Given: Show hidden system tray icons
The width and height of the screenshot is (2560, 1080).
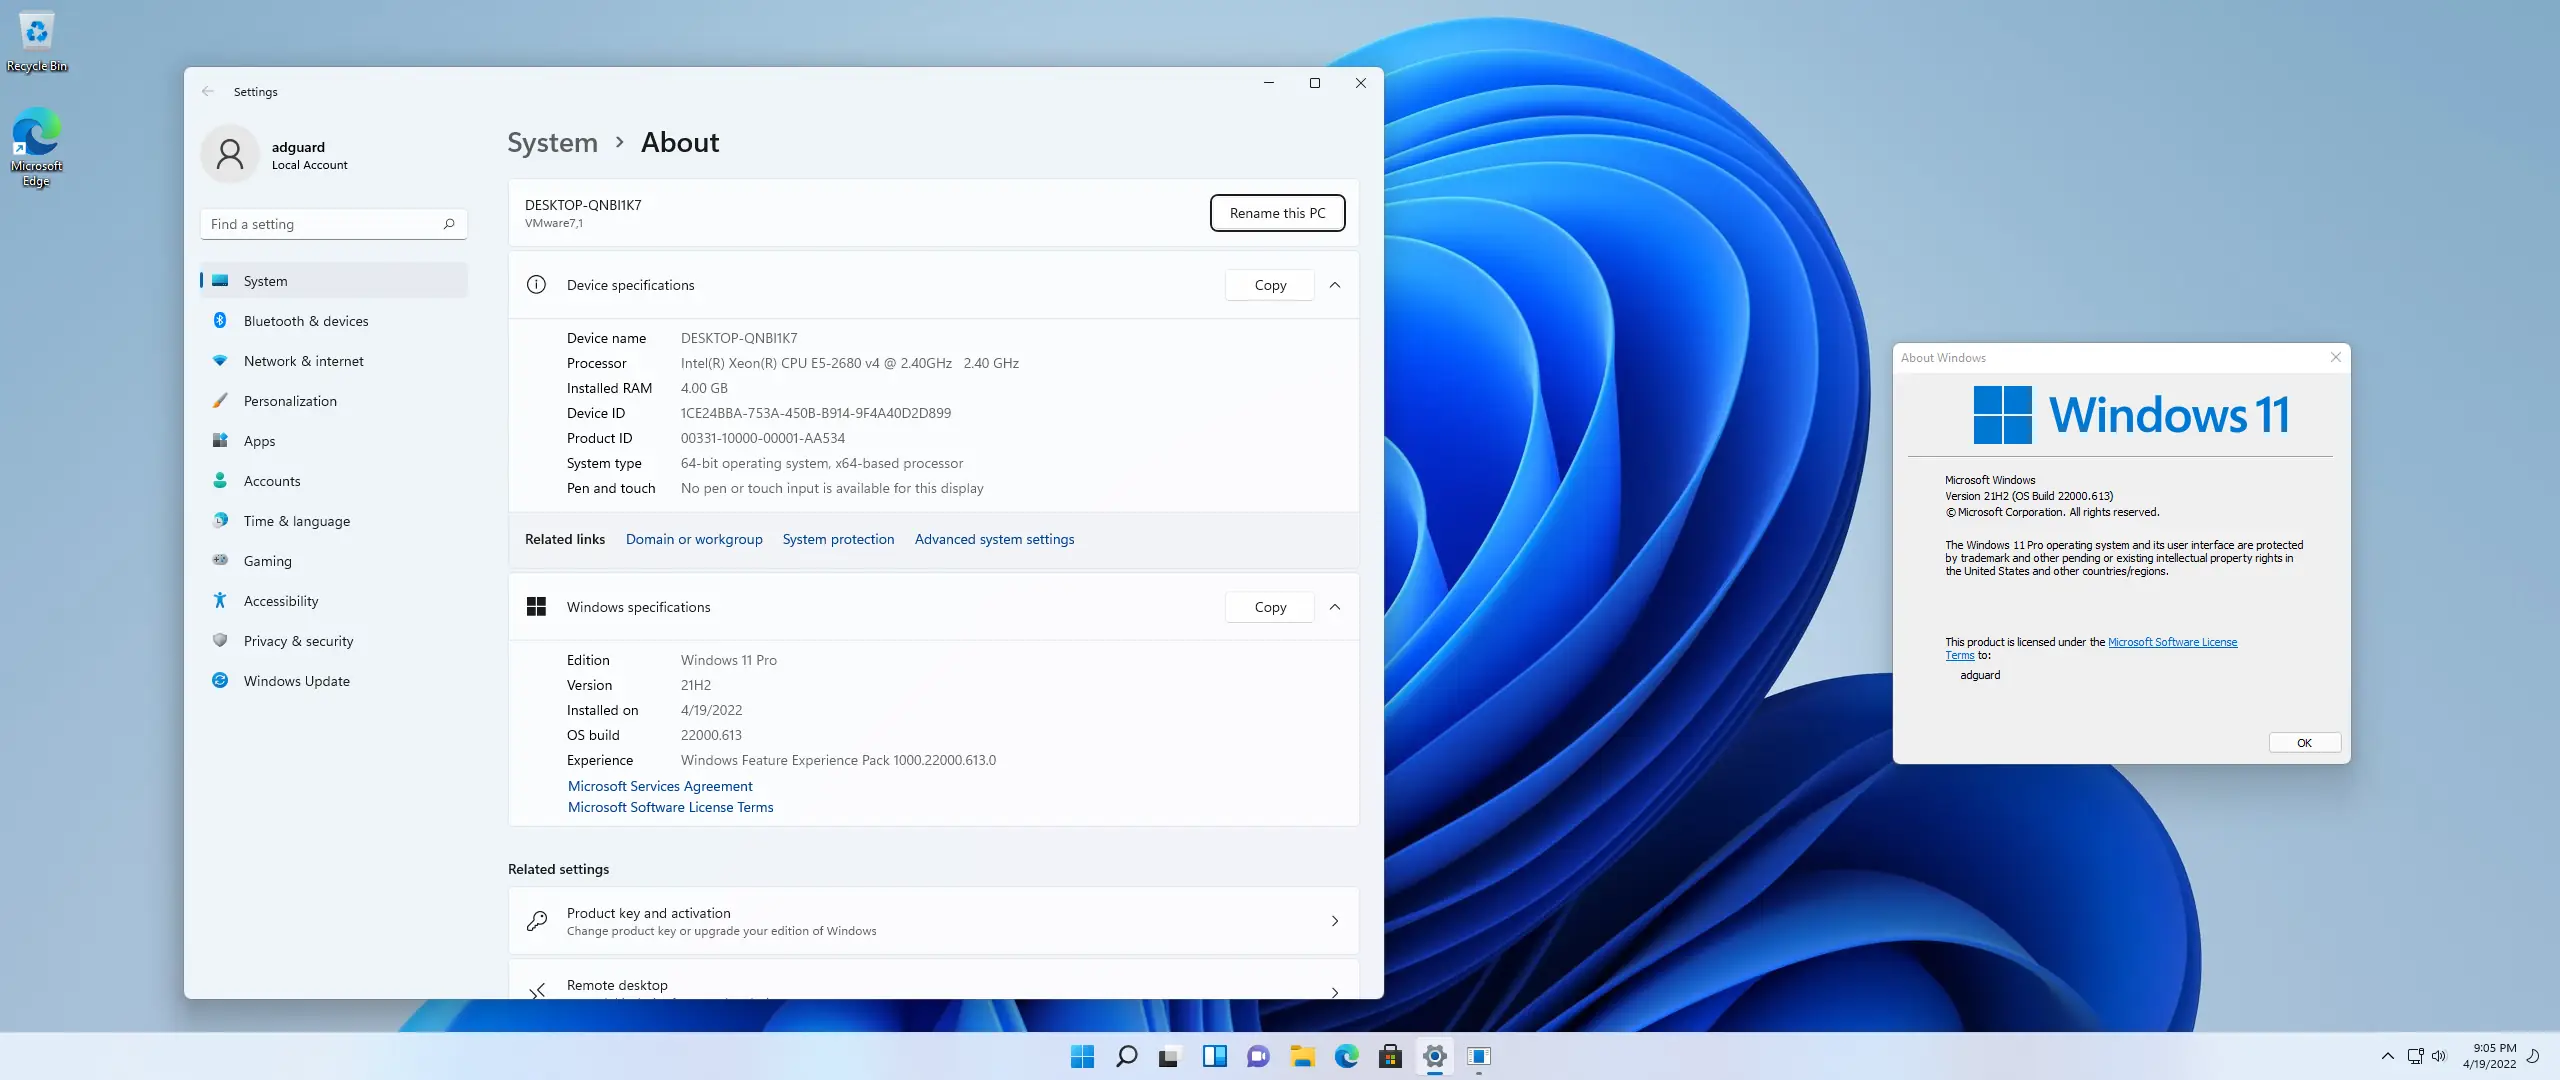Looking at the screenshot, I should [2387, 1056].
